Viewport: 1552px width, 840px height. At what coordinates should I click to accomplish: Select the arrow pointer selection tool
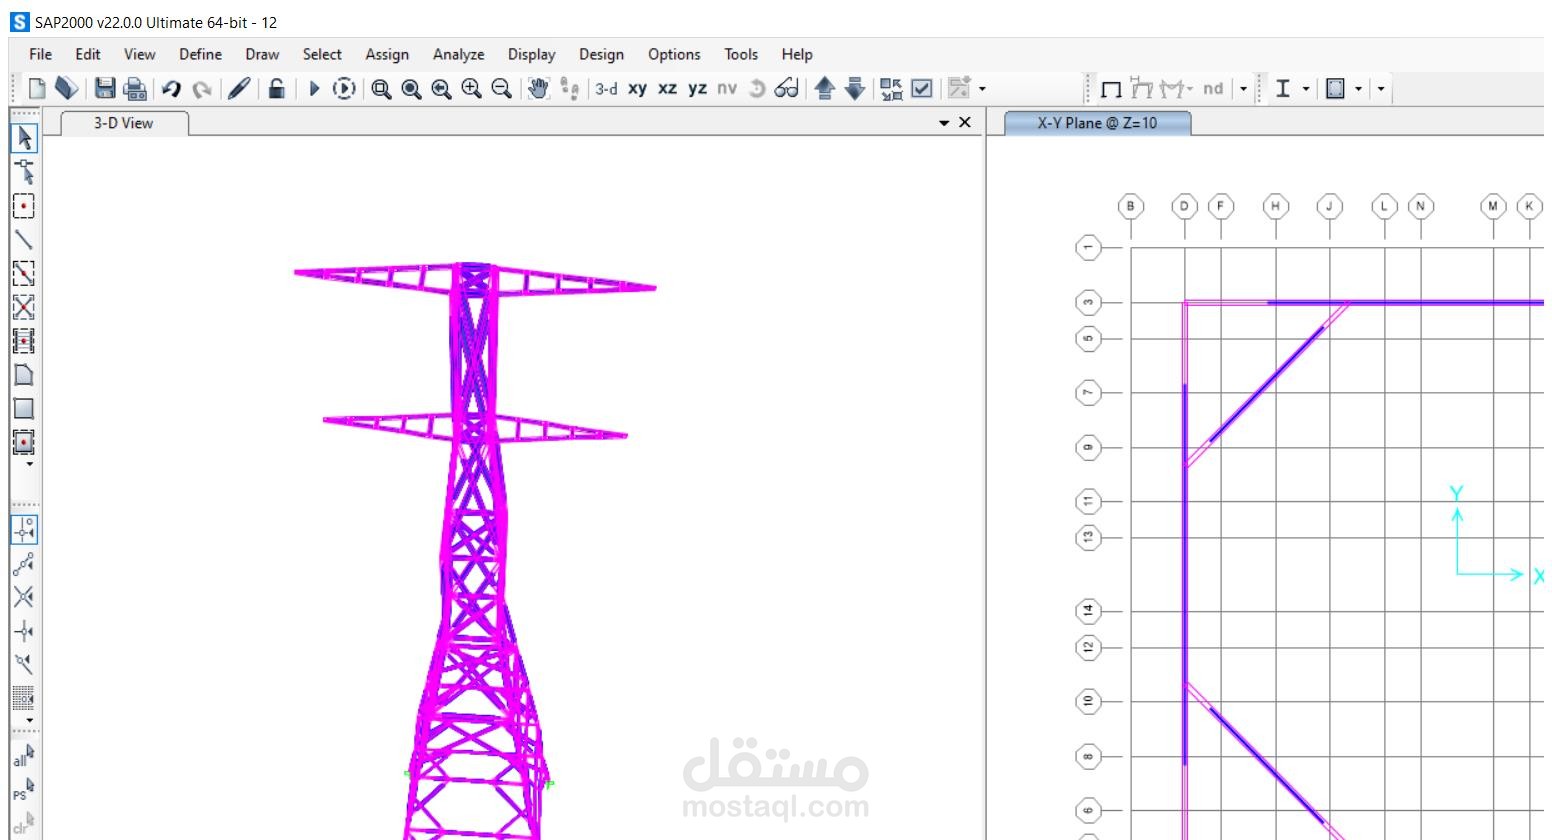click(24, 139)
